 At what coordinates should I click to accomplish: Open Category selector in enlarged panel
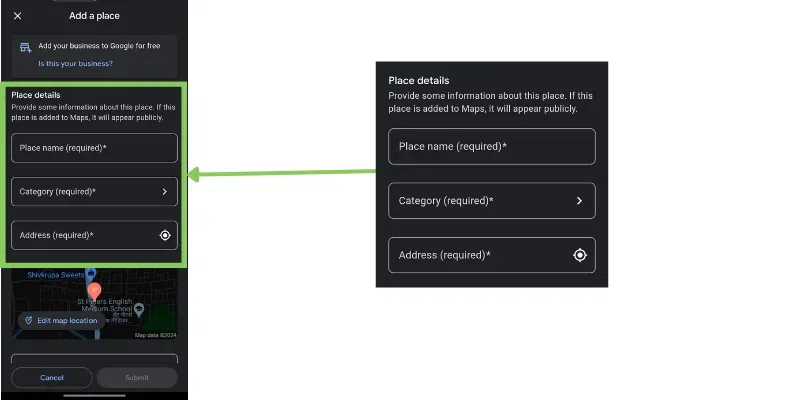480,201
